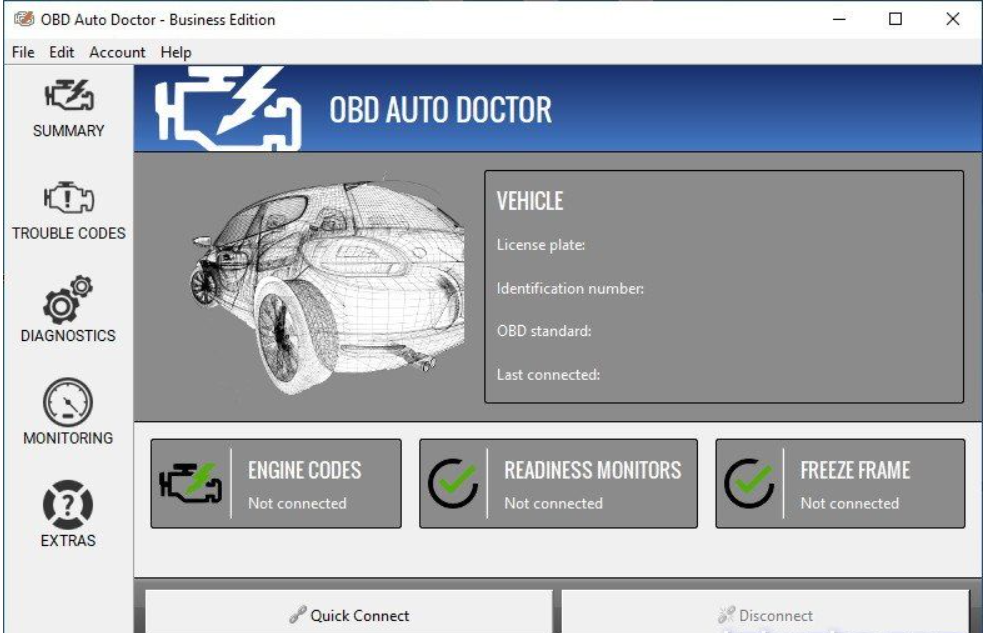Maximize the OBD Auto Doctor window
This screenshot has width=985, height=633.
[895, 19]
